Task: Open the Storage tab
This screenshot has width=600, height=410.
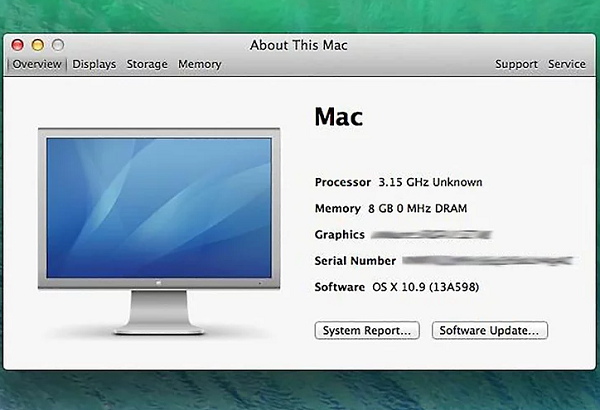Action: click(147, 64)
